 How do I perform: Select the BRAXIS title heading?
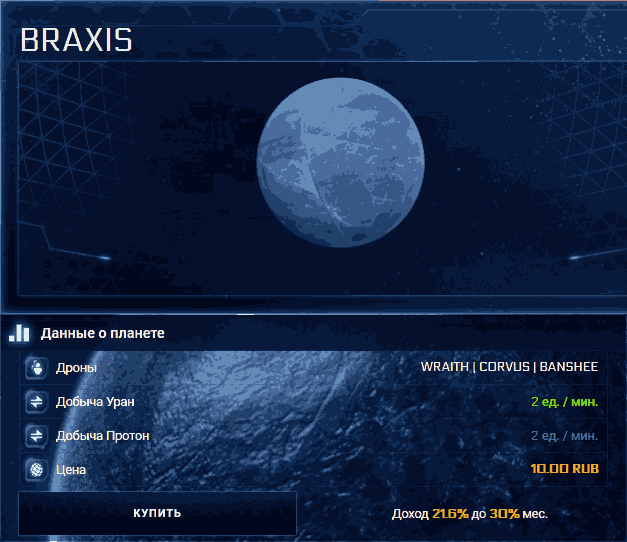[x=77, y=41]
